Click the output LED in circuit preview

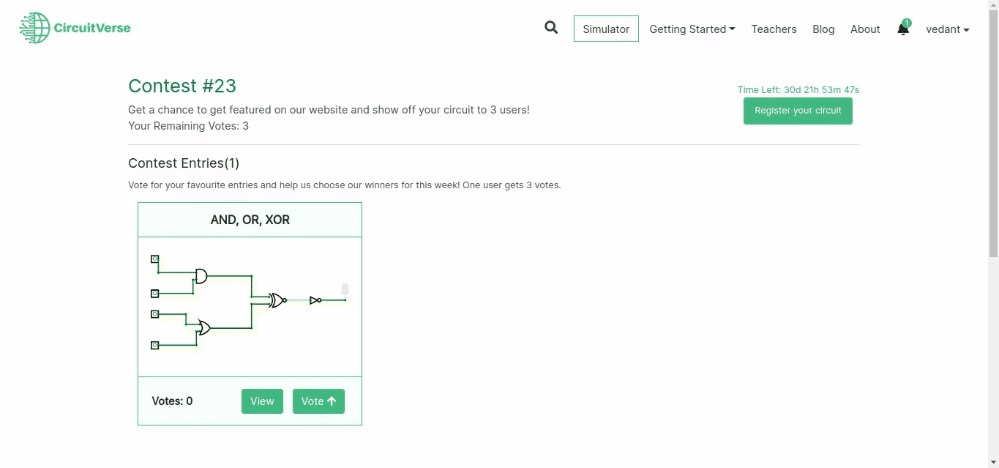[x=345, y=290]
